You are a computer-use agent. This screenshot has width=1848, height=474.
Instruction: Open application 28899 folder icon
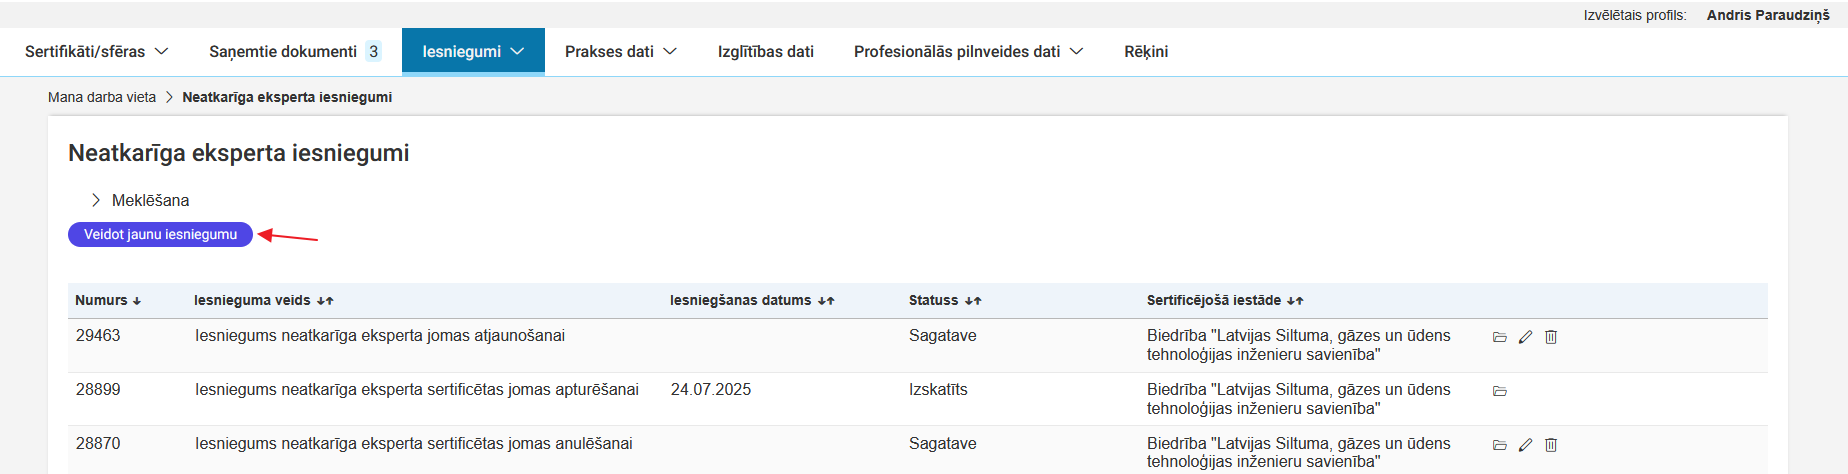(x=1499, y=391)
